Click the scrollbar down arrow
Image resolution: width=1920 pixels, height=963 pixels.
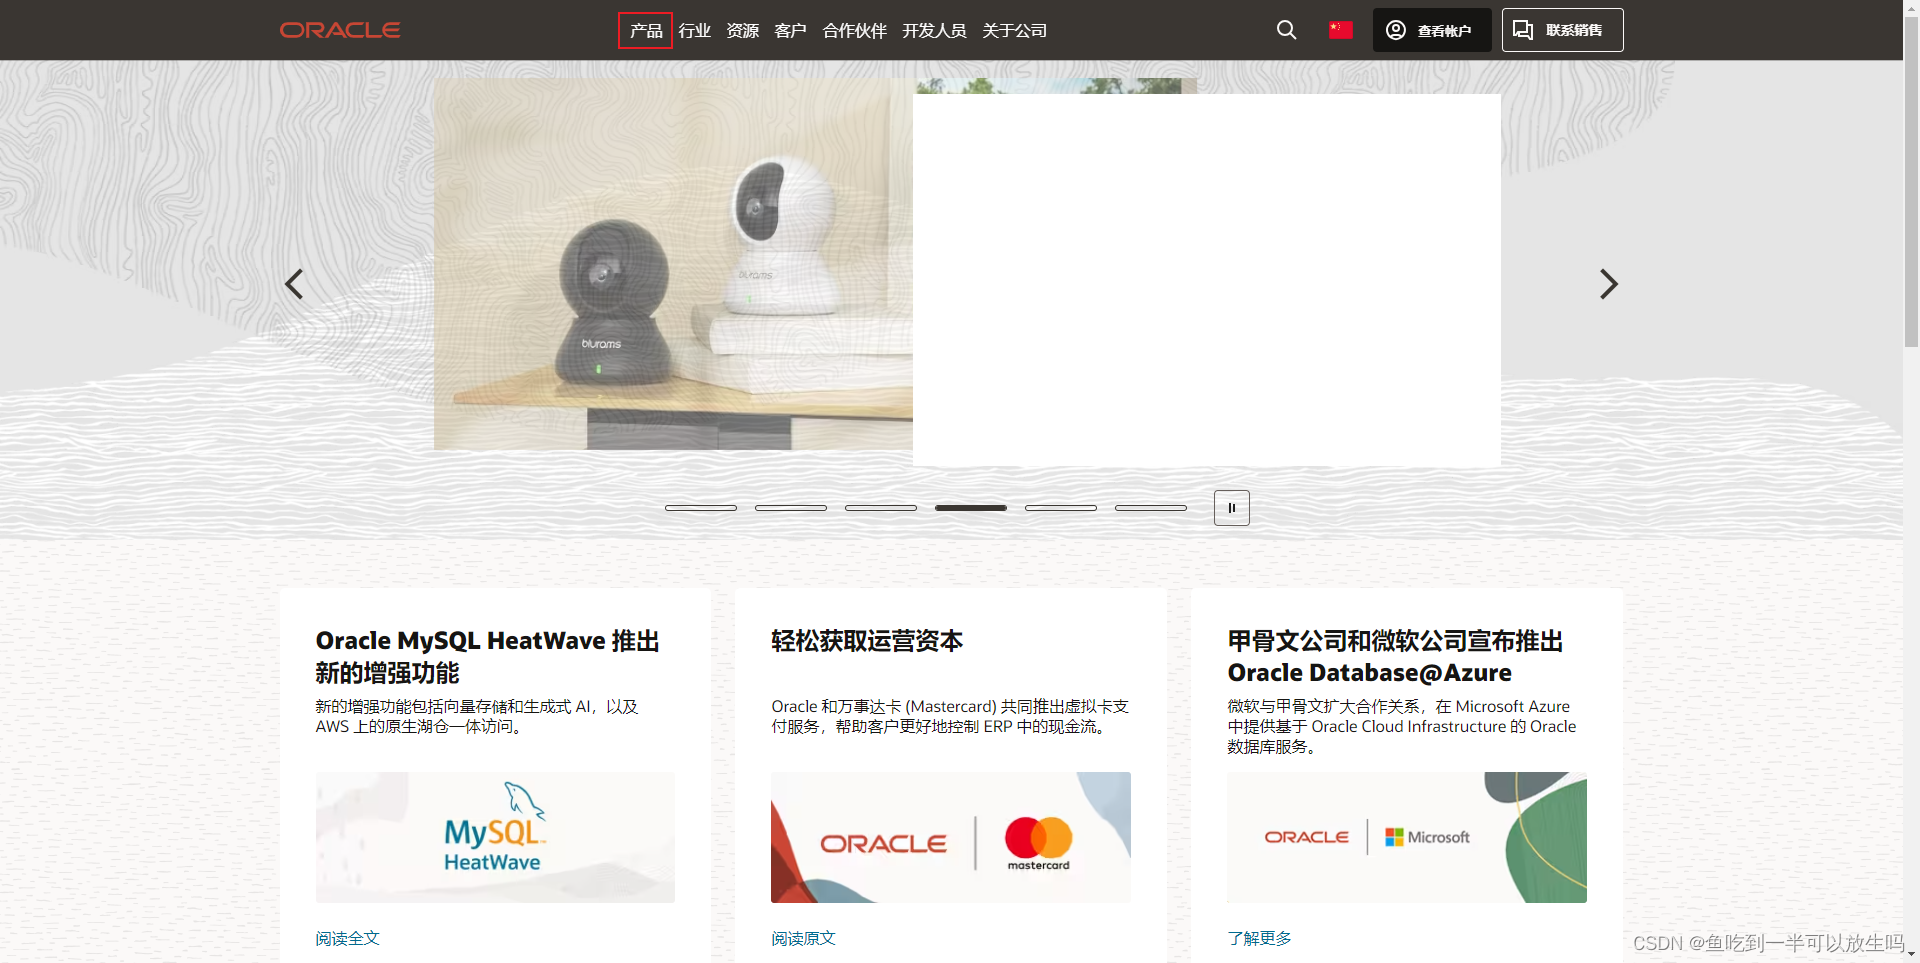tap(1911, 956)
